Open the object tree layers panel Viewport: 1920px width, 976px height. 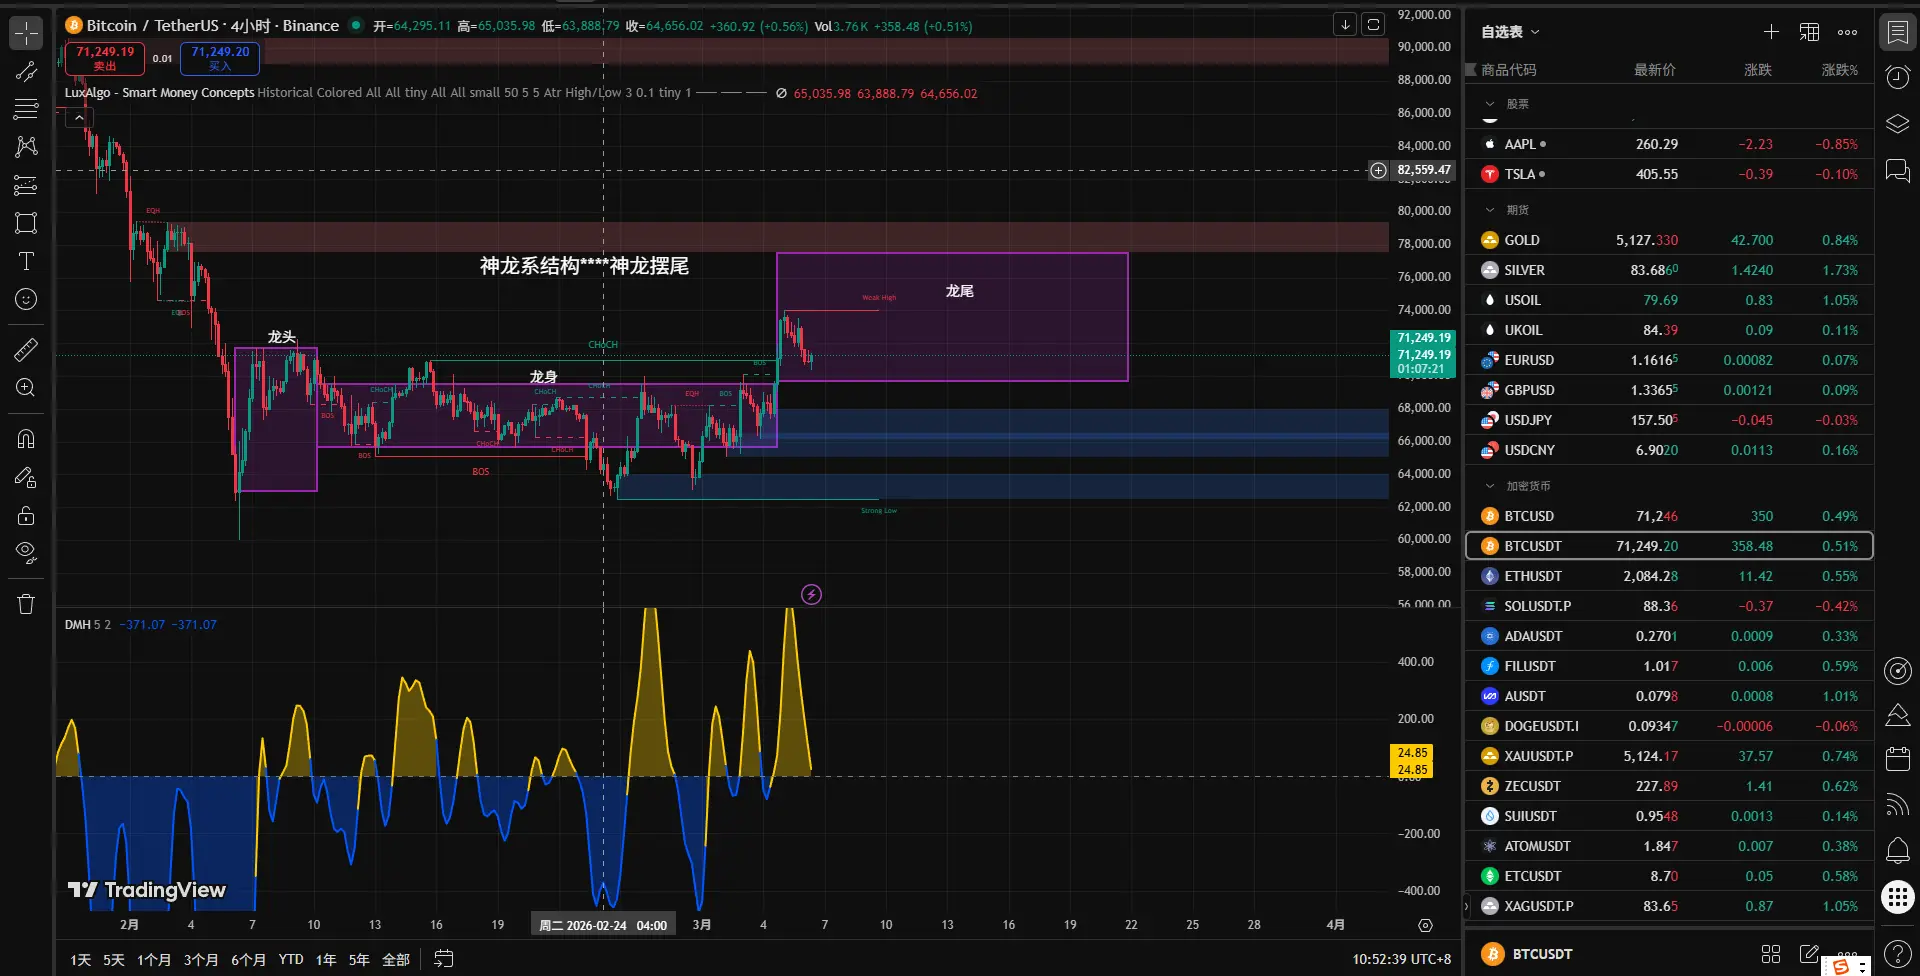click(1897, 124)
